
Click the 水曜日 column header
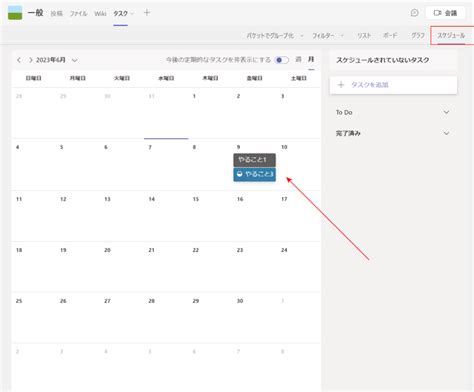click(166, 78)
